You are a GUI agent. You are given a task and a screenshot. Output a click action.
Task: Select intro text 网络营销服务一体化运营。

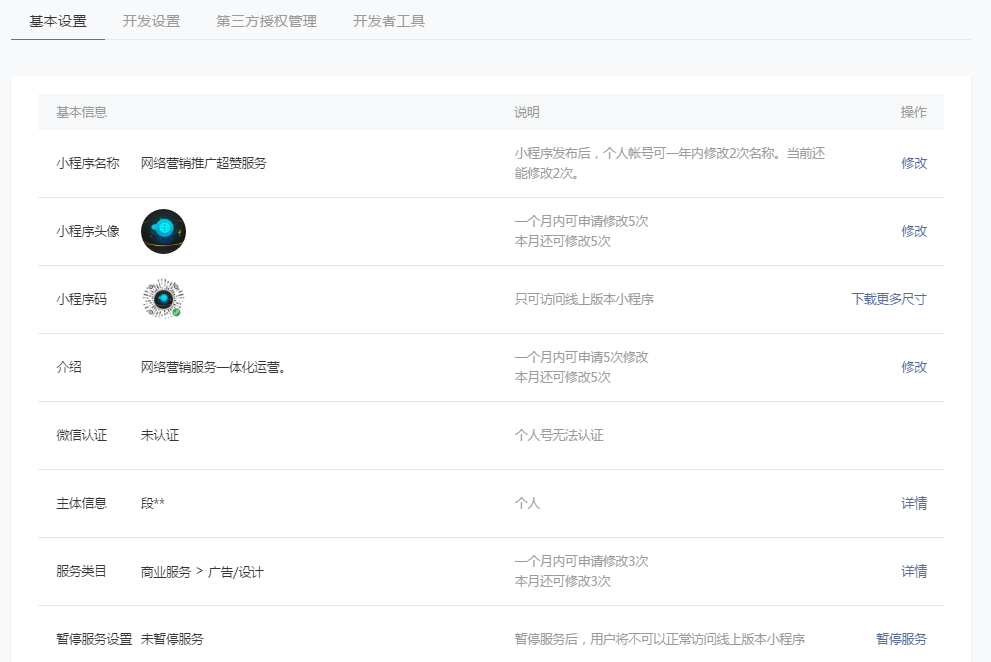pyautogui.click(x=213, y=367)
